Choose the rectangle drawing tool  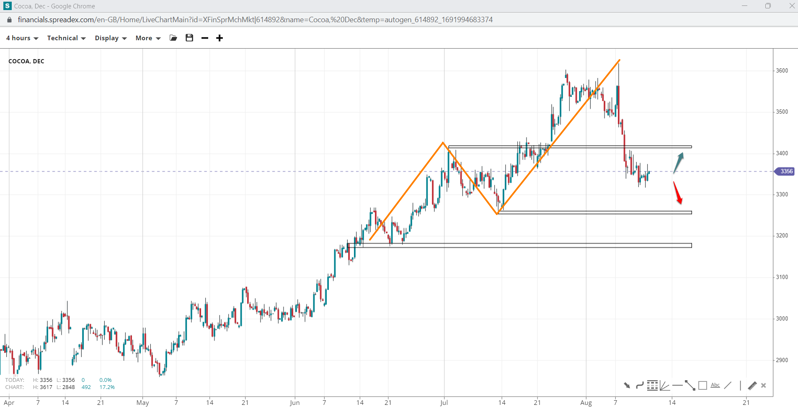coord(702,385)
